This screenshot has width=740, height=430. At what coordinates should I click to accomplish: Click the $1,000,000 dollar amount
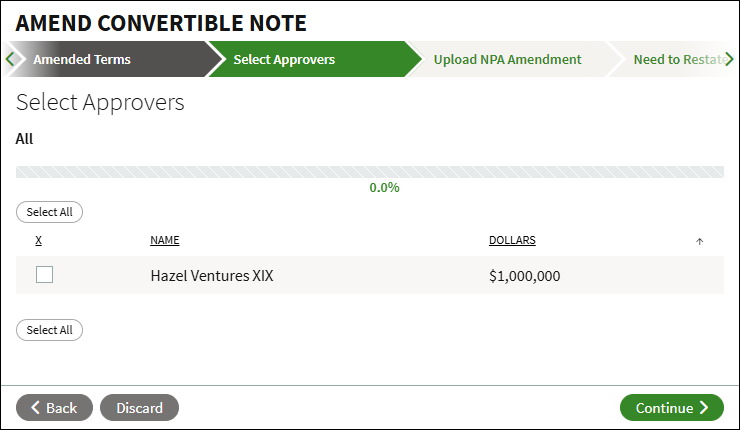524,276
